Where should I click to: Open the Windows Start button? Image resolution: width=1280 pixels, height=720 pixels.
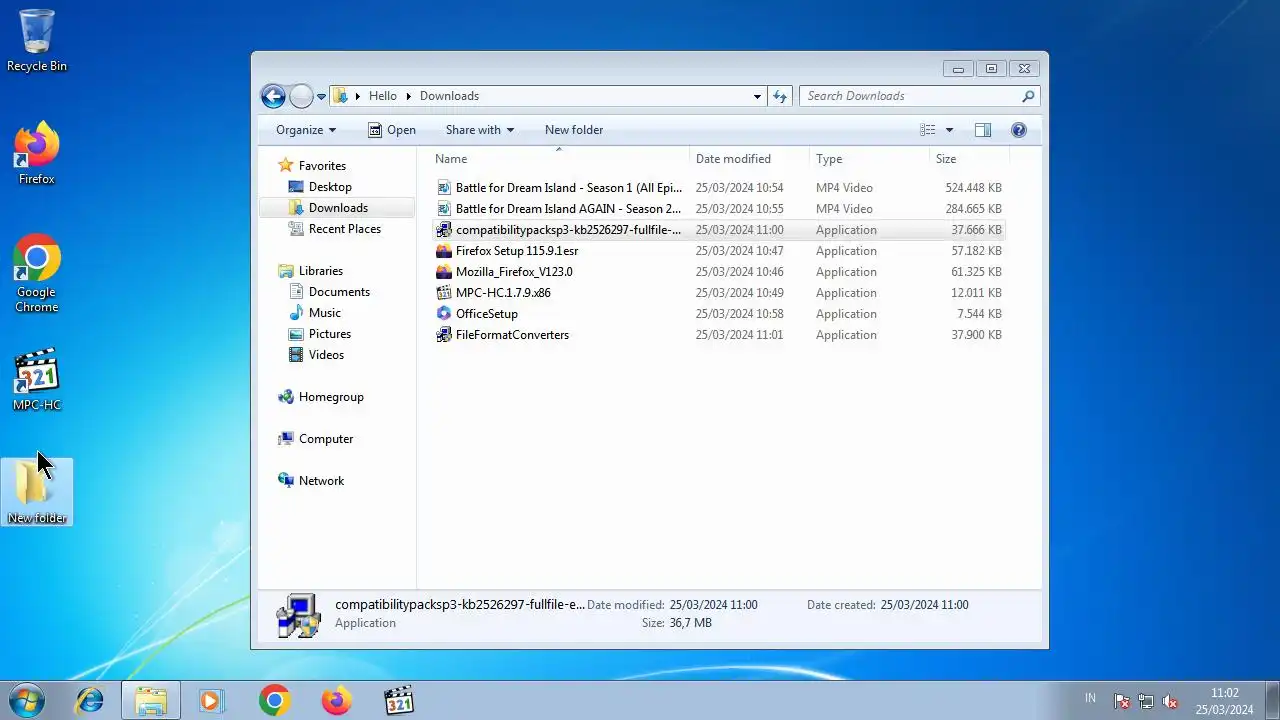pos(27,701)
